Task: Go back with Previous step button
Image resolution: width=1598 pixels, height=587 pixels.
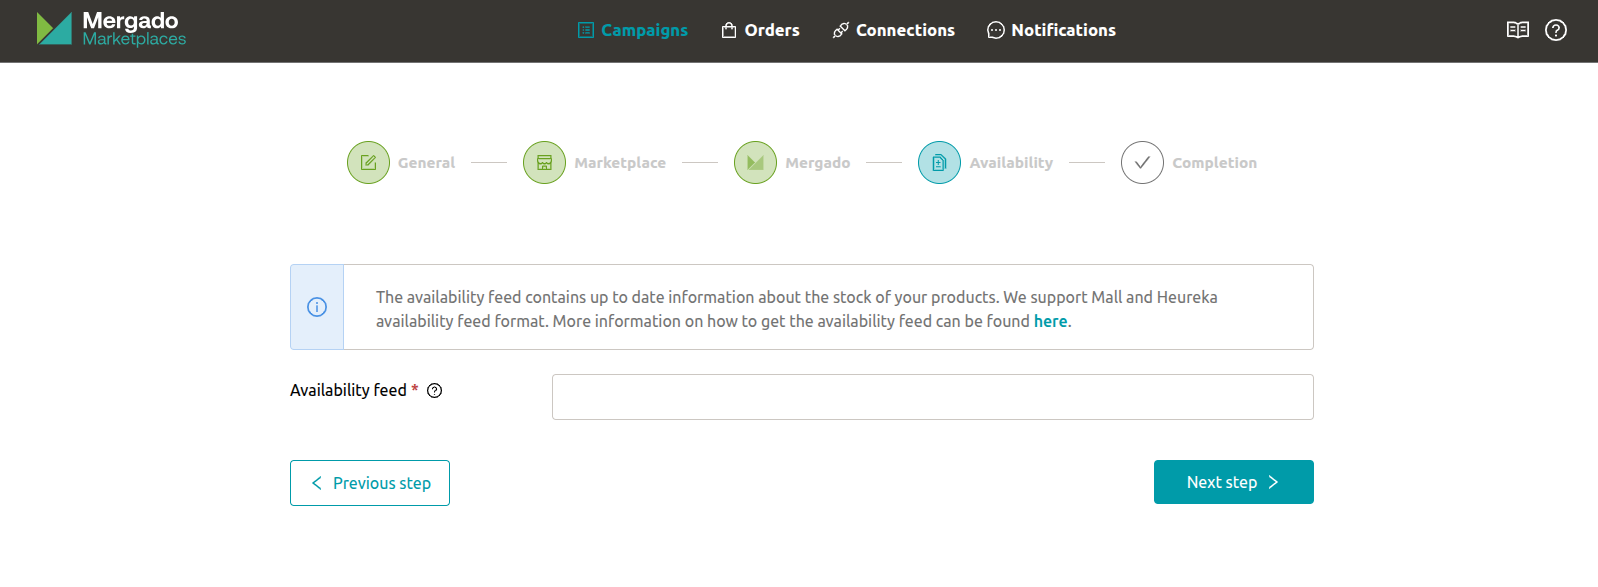Action: pyautogui.click(x=370, y=483)
